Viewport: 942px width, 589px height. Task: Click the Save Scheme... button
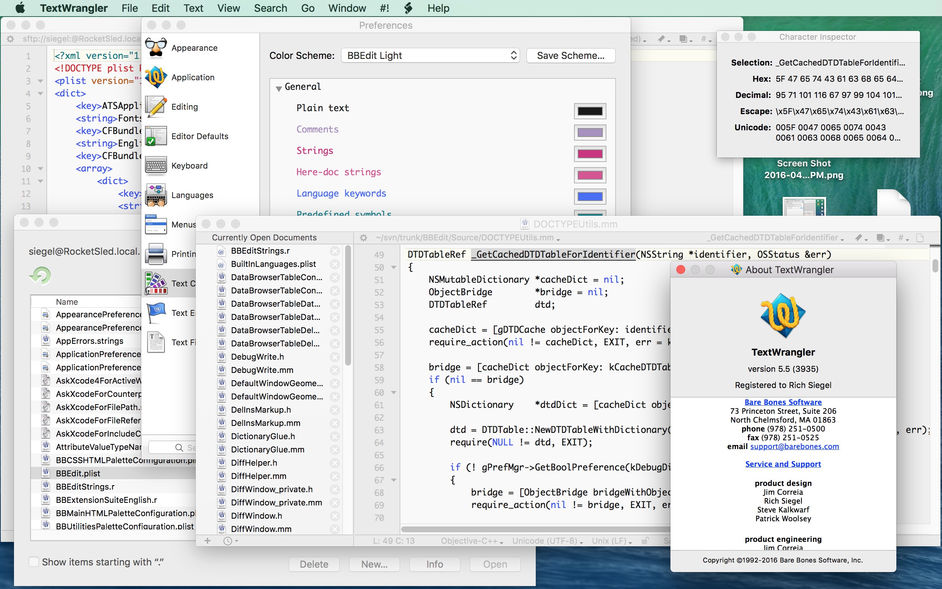(570, 56)
